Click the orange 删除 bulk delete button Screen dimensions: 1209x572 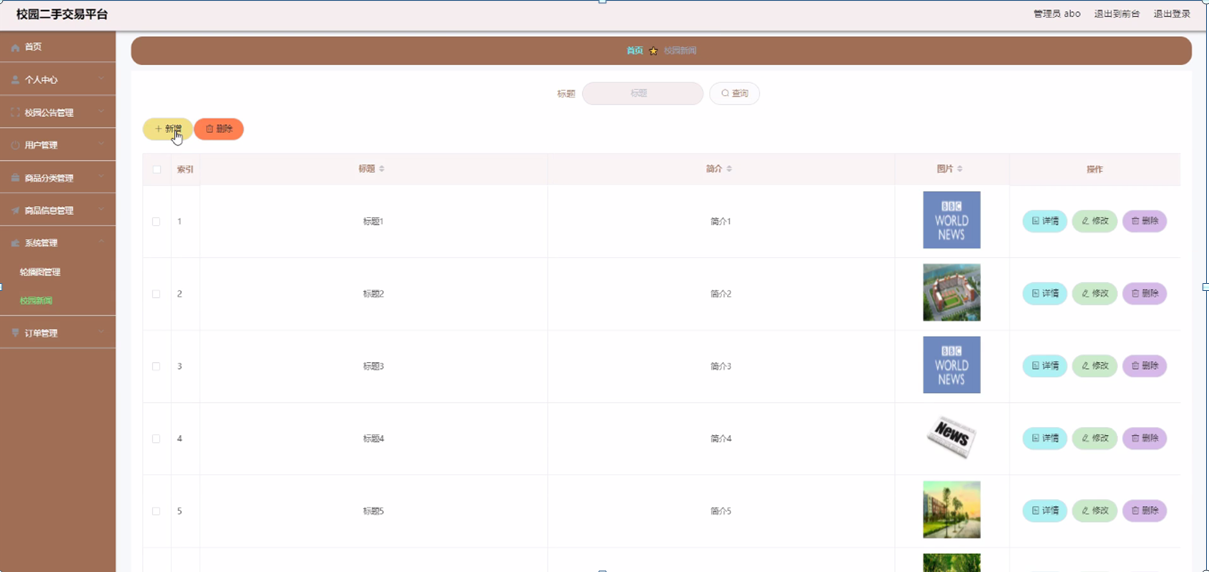tap(219, 129)
